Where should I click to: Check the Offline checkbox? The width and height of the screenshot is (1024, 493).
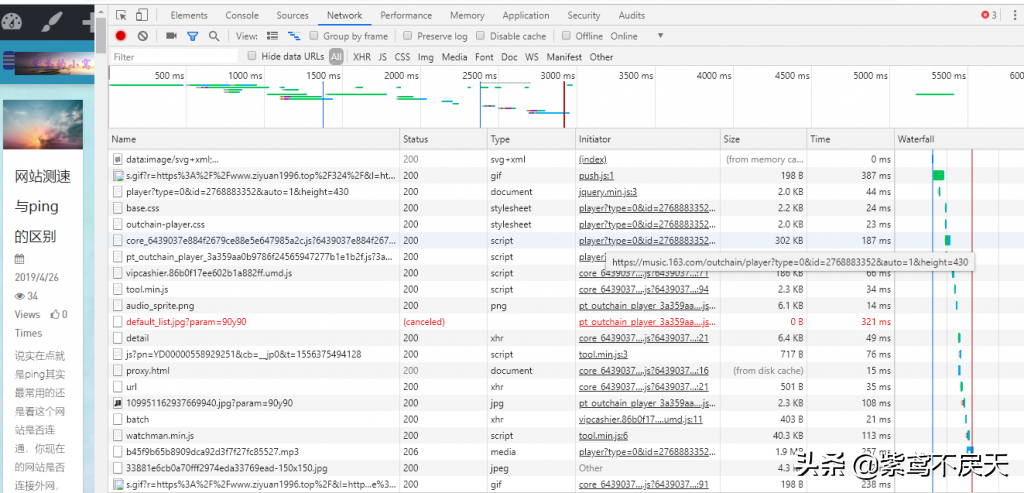[566, 36]
